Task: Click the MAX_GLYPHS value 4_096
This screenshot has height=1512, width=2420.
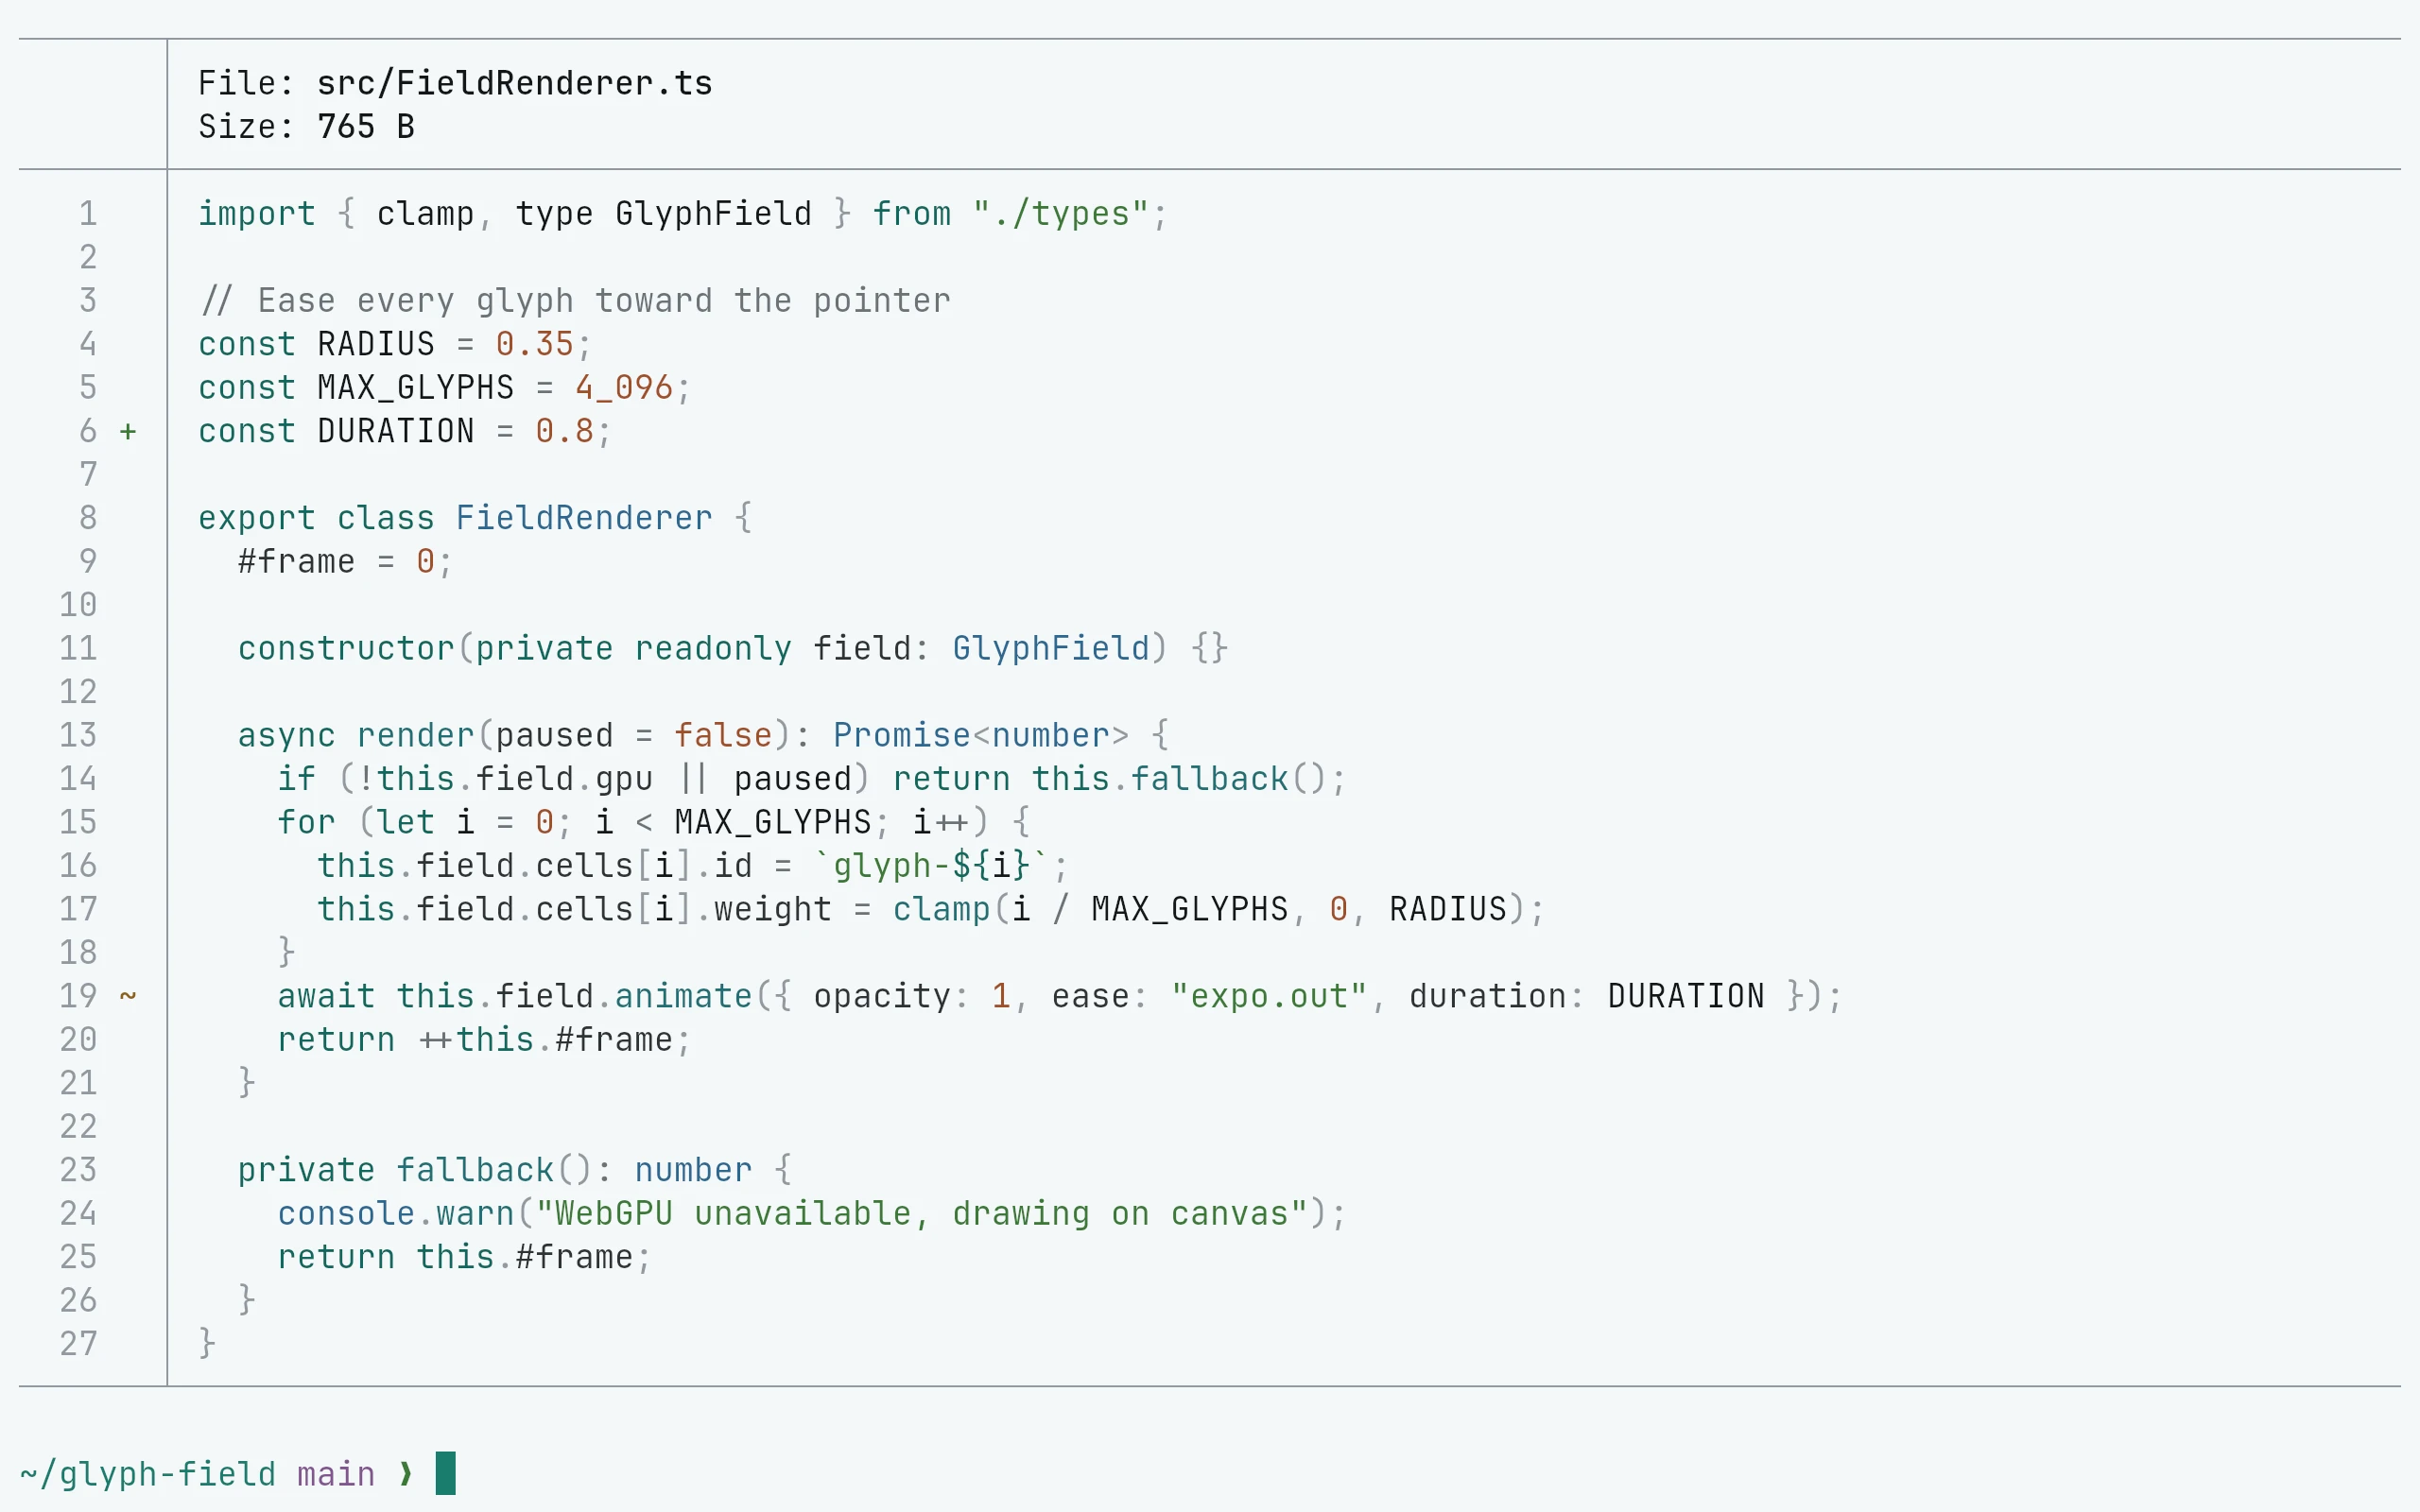Action: [624, 388]
